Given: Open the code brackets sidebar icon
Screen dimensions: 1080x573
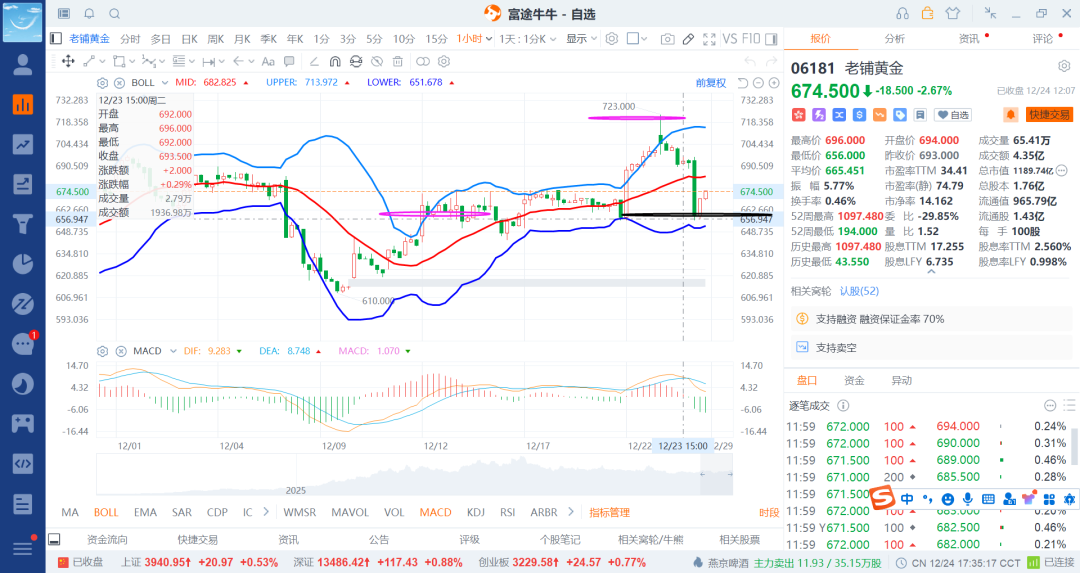Looking at the screenshot, I should point(23,463).
